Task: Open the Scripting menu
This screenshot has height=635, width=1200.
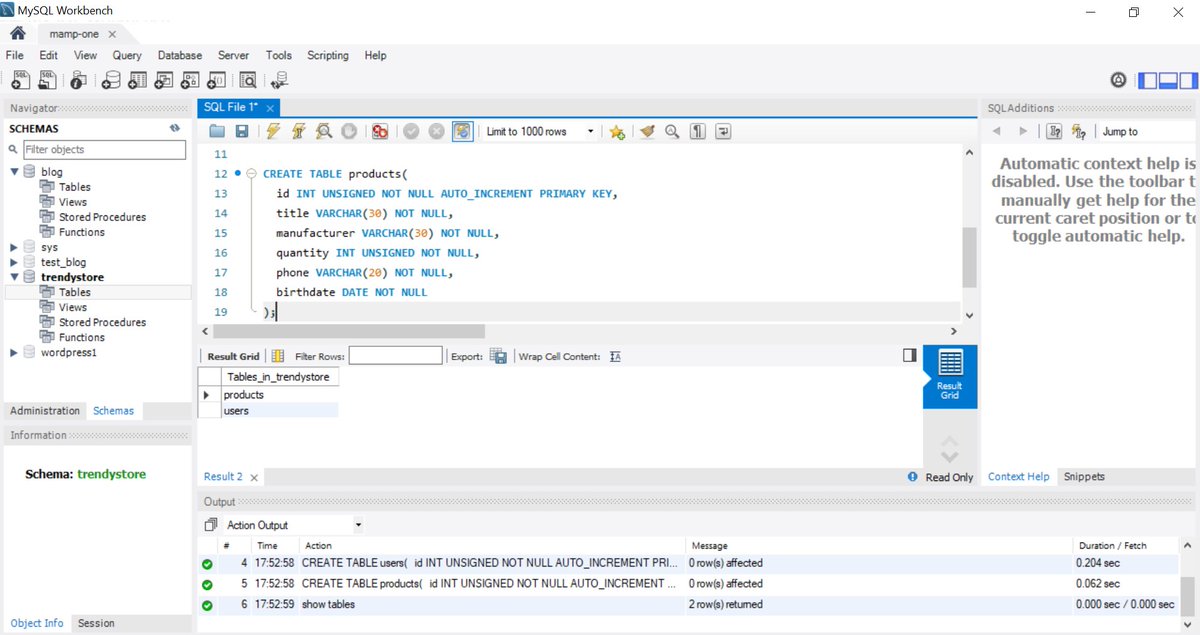Action: (x=328, y=56)
